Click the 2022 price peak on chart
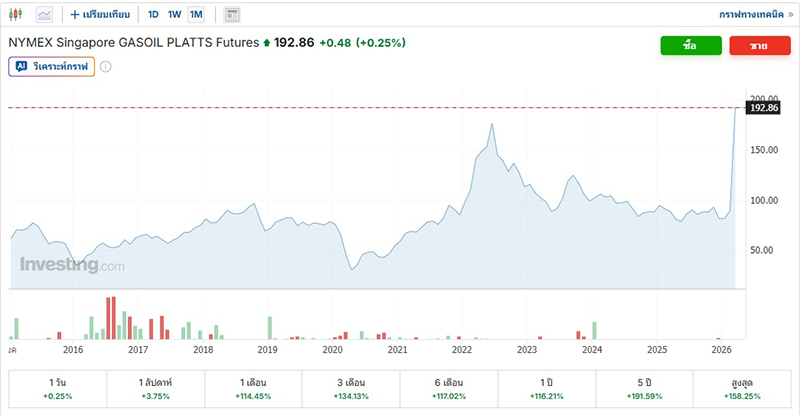 492,124
